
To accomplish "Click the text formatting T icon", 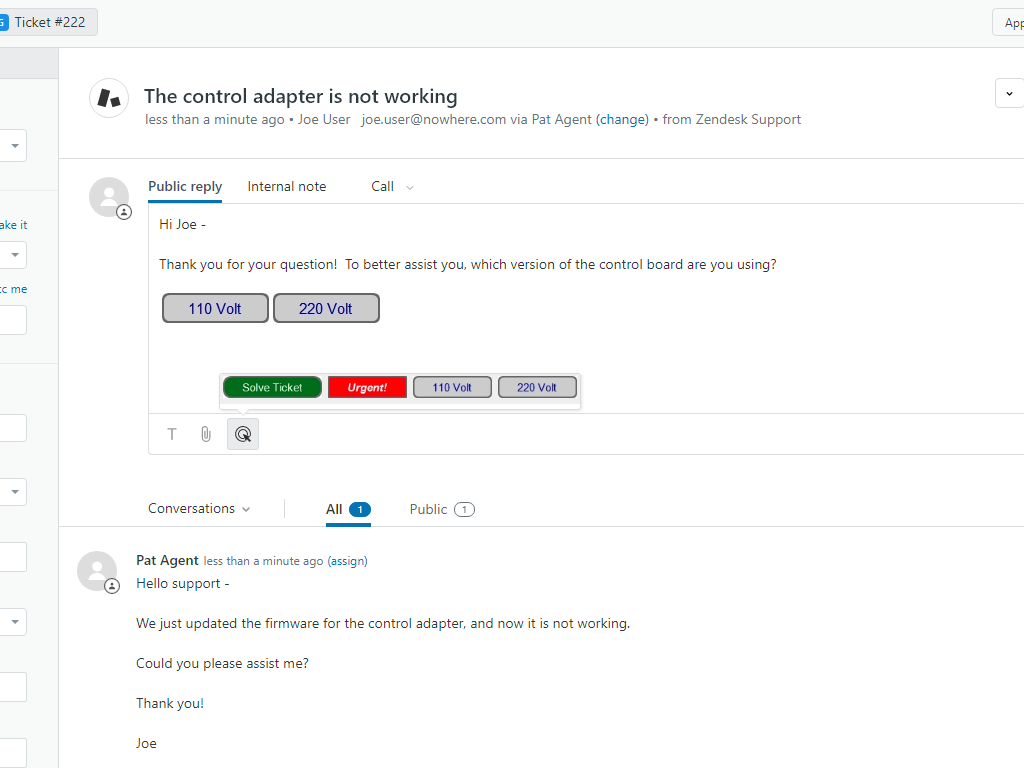I will pos(172,434).
